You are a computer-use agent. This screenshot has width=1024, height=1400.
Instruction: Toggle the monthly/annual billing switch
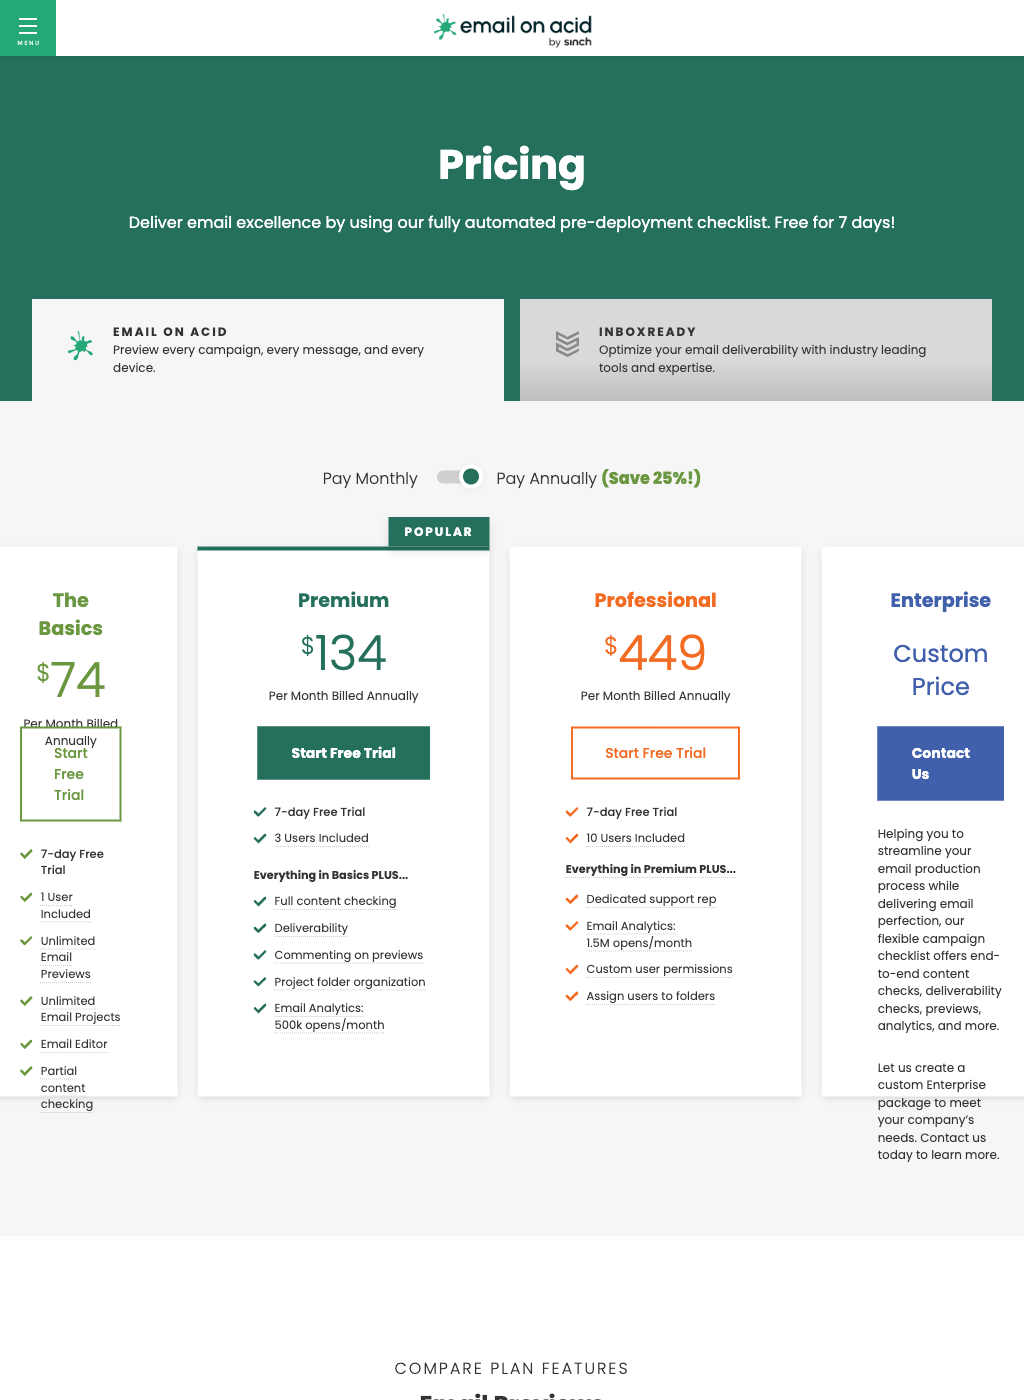coord(460,477)
